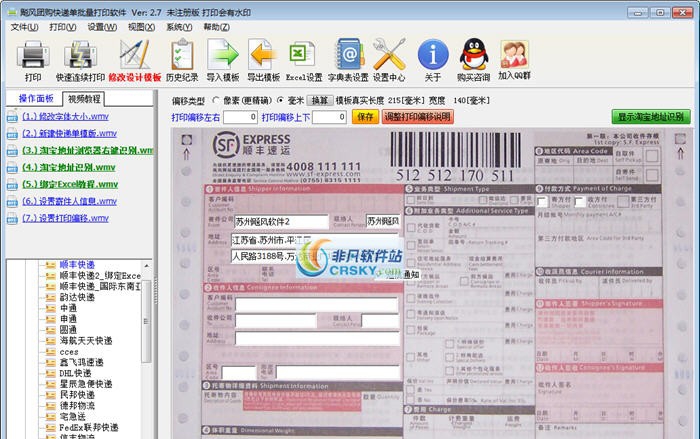Screen dimensions: 700x439
Task: Click 打印偏移上下 input field
Action: click(329, 117)
